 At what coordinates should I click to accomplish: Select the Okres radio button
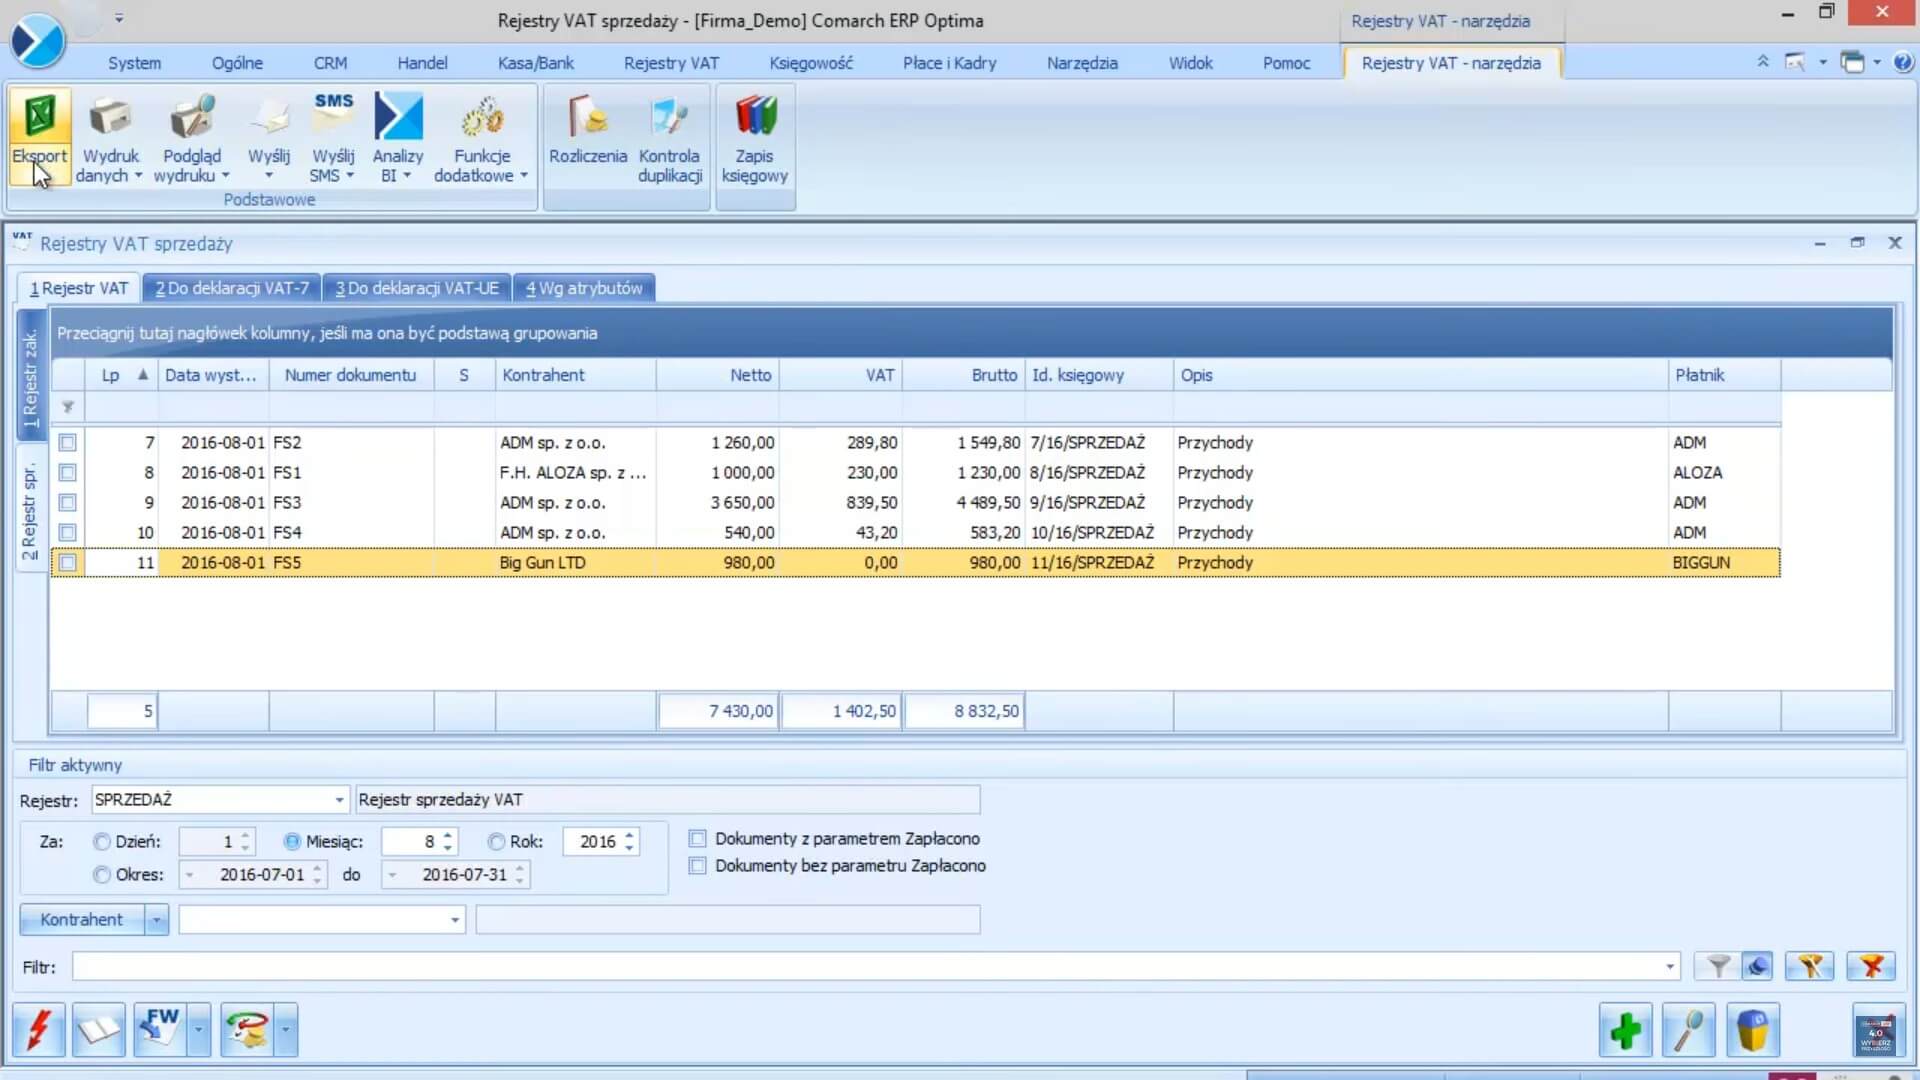coord(101,874)
